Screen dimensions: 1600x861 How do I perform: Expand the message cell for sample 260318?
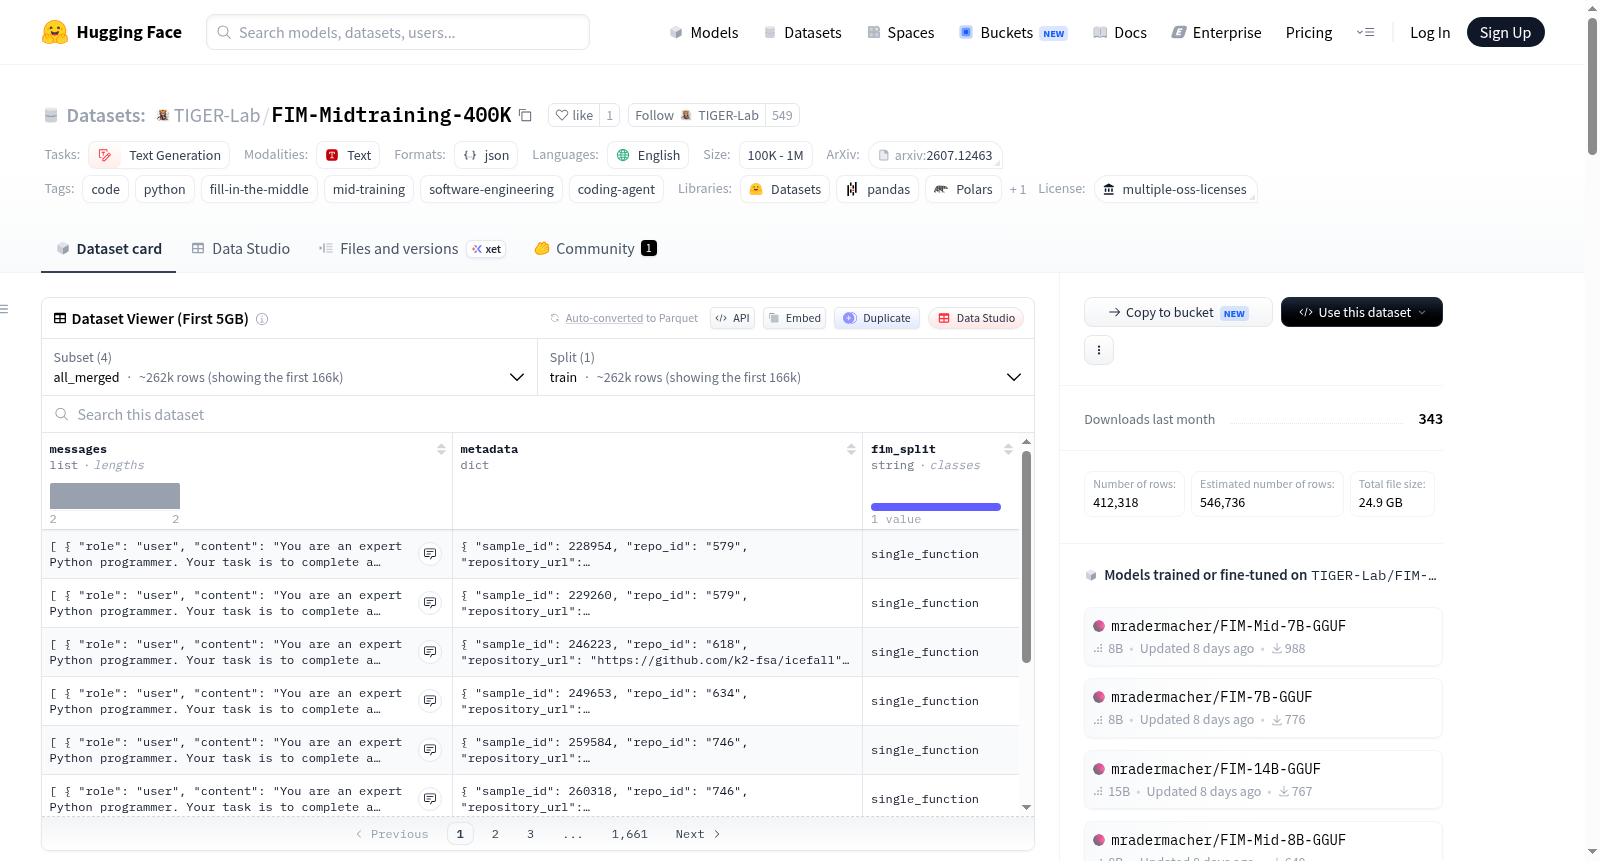coord(430,799)
